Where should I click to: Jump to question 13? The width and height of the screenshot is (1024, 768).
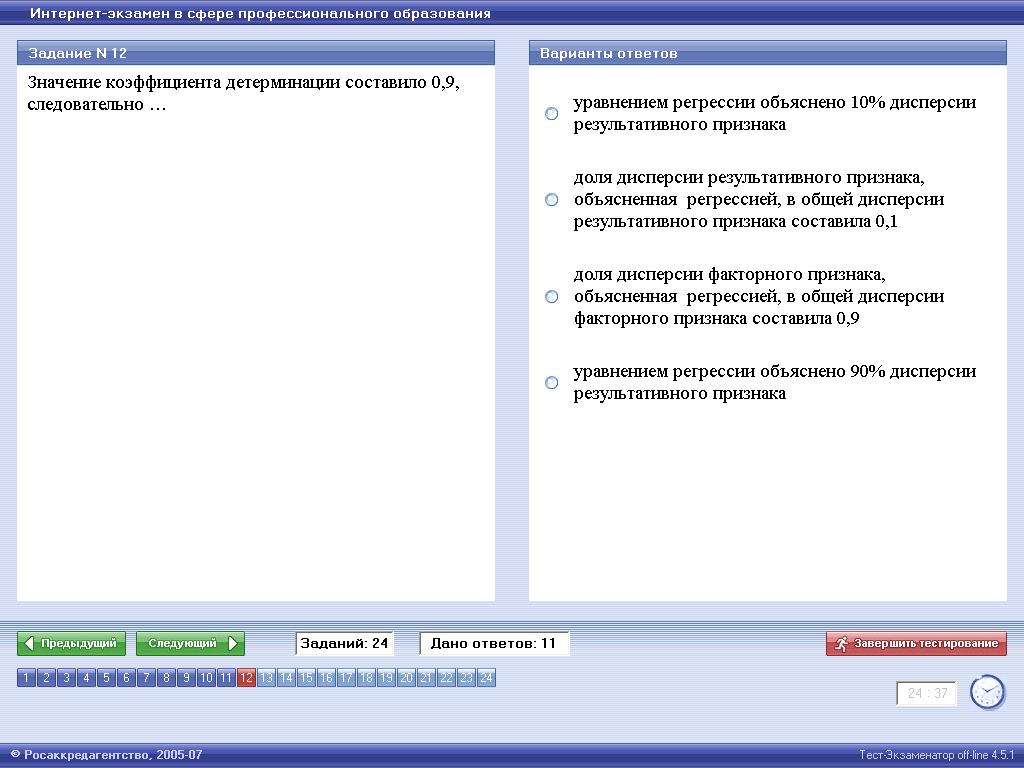266,678
